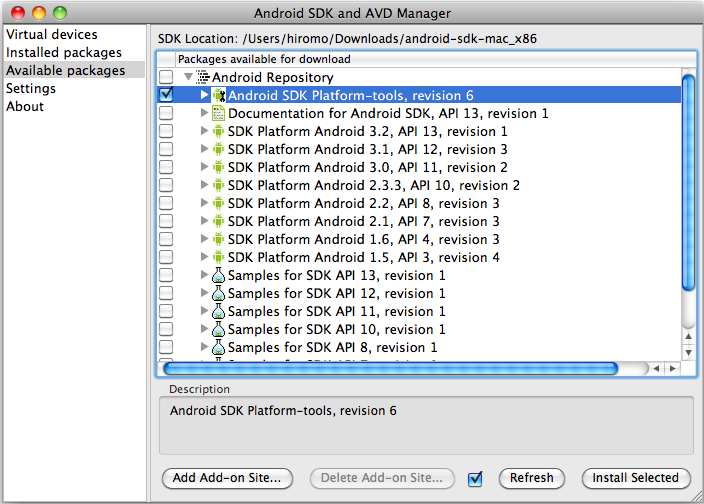The image size is (704, 504).
Task: Expand the Platform-tools revision 6 node
Action: pyautogui.click(x=204, y=95)
